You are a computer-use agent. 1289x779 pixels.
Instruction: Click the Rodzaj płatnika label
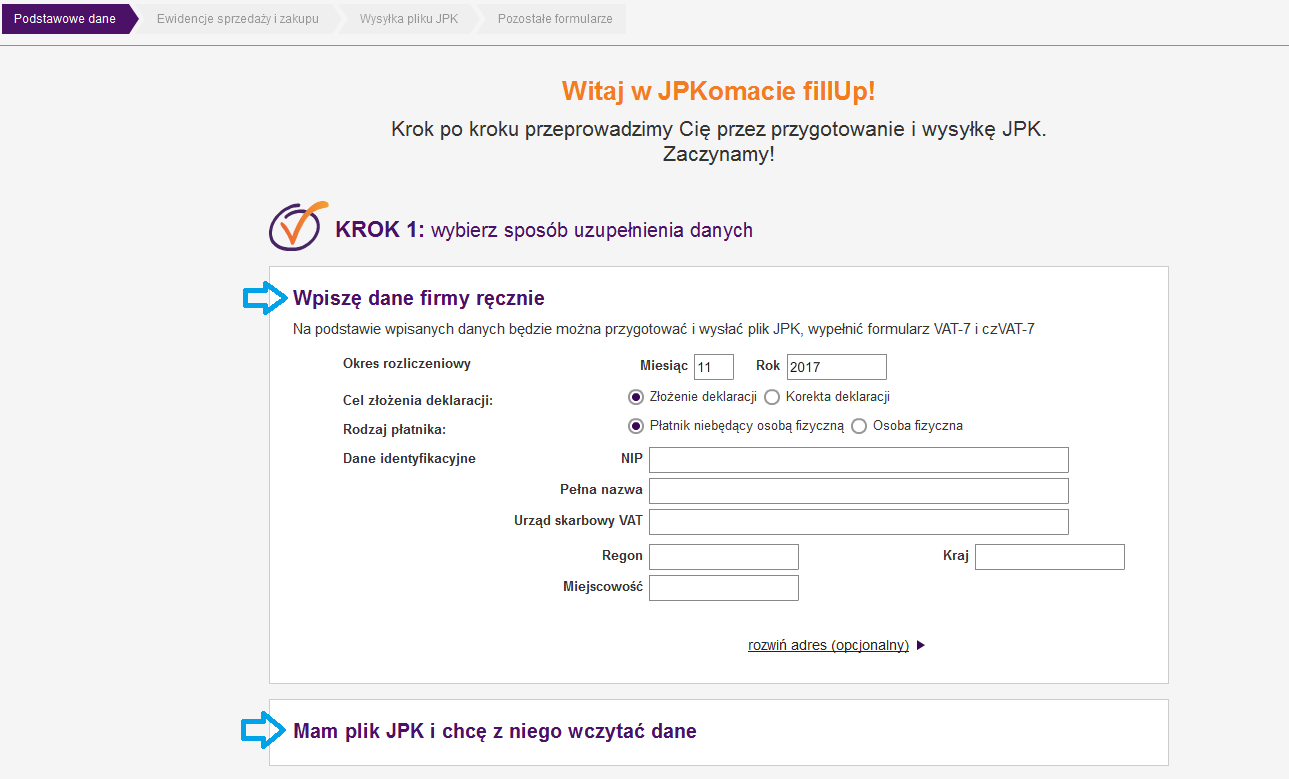[394, 429]
